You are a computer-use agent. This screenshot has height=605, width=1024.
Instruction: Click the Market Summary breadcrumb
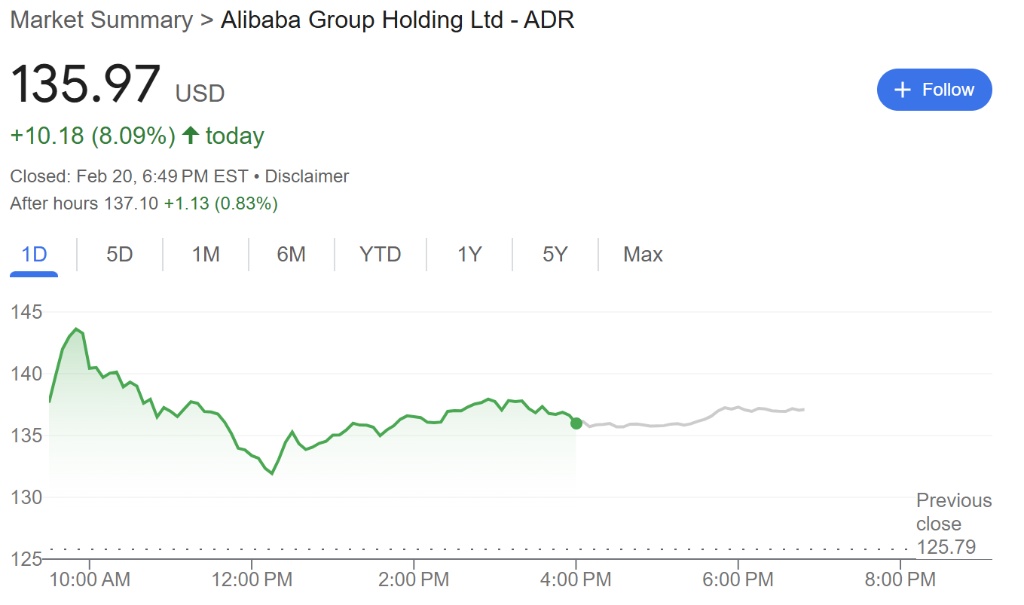(101, 20)
